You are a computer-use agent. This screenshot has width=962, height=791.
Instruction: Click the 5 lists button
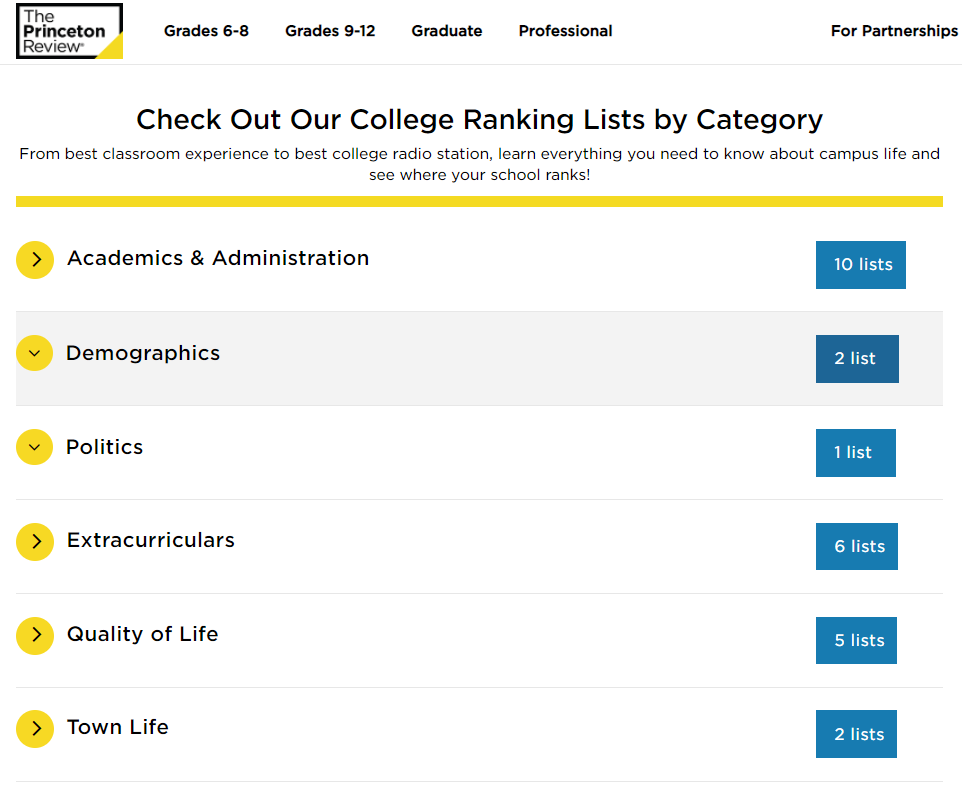click(857, 641)
